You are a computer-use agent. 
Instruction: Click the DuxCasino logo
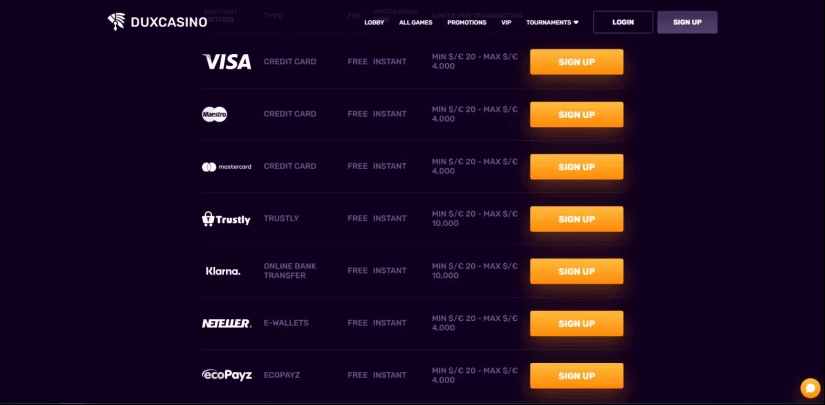tap(157, 22)
